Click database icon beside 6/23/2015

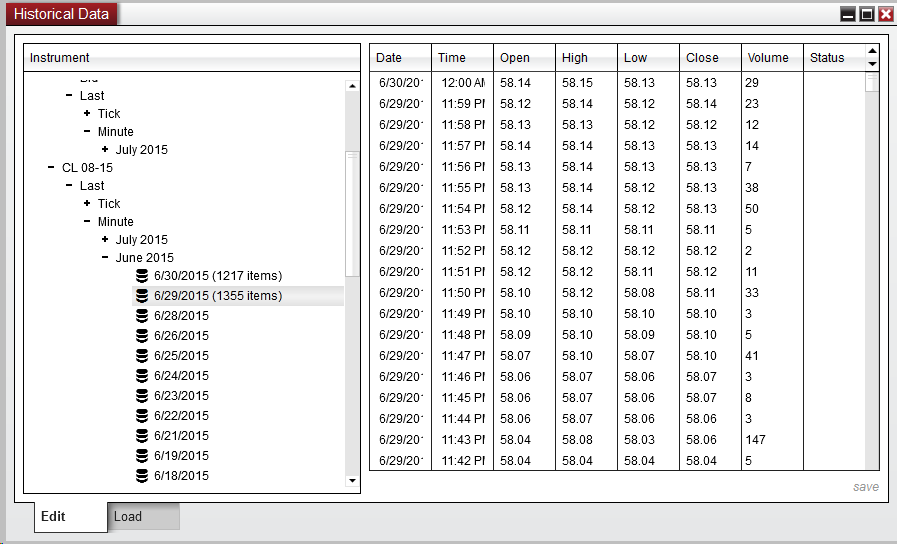pos(142,396)
